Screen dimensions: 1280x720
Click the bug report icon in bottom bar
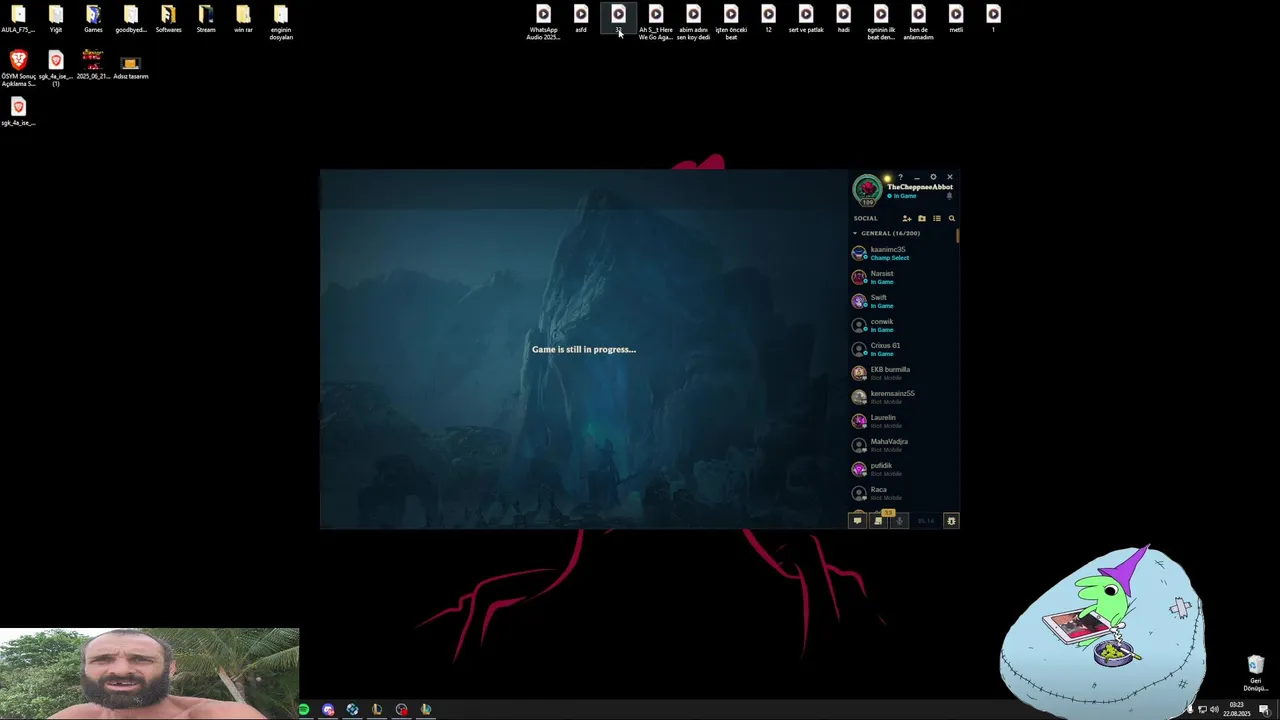click(x=951, y=520)
